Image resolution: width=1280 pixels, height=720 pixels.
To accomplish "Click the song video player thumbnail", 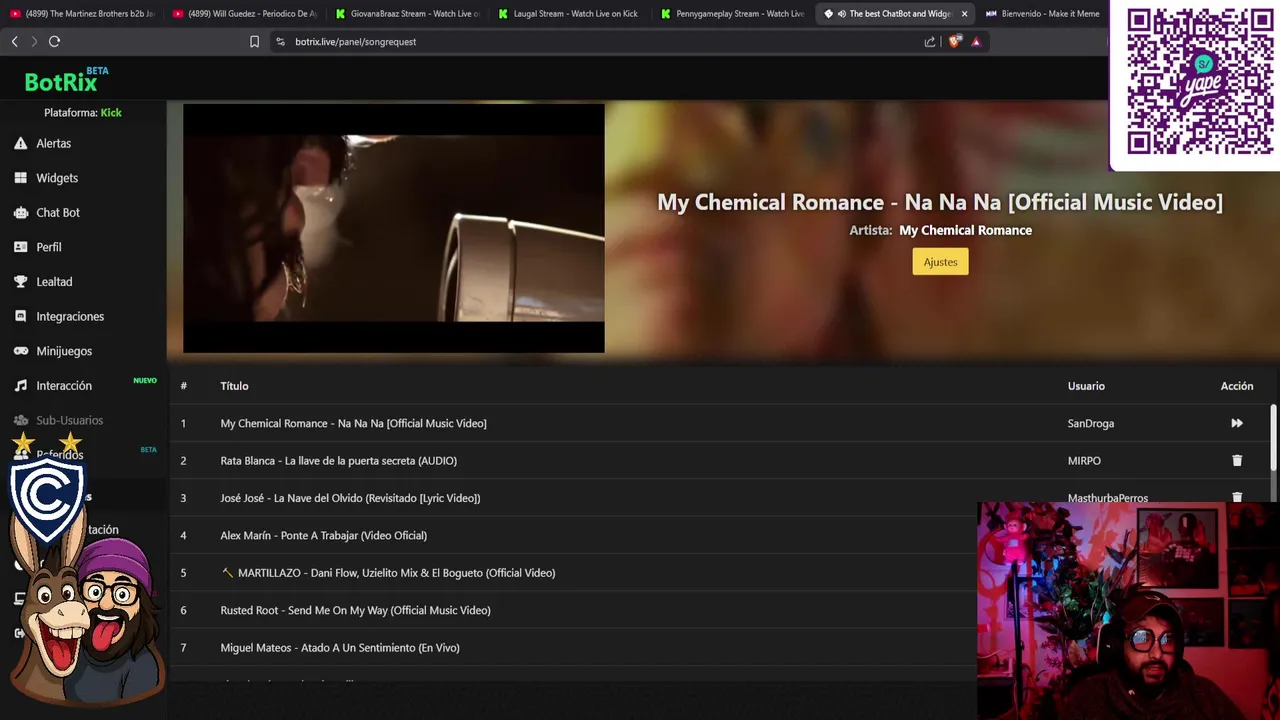I will pyautogui.click(x=393, y=228).
